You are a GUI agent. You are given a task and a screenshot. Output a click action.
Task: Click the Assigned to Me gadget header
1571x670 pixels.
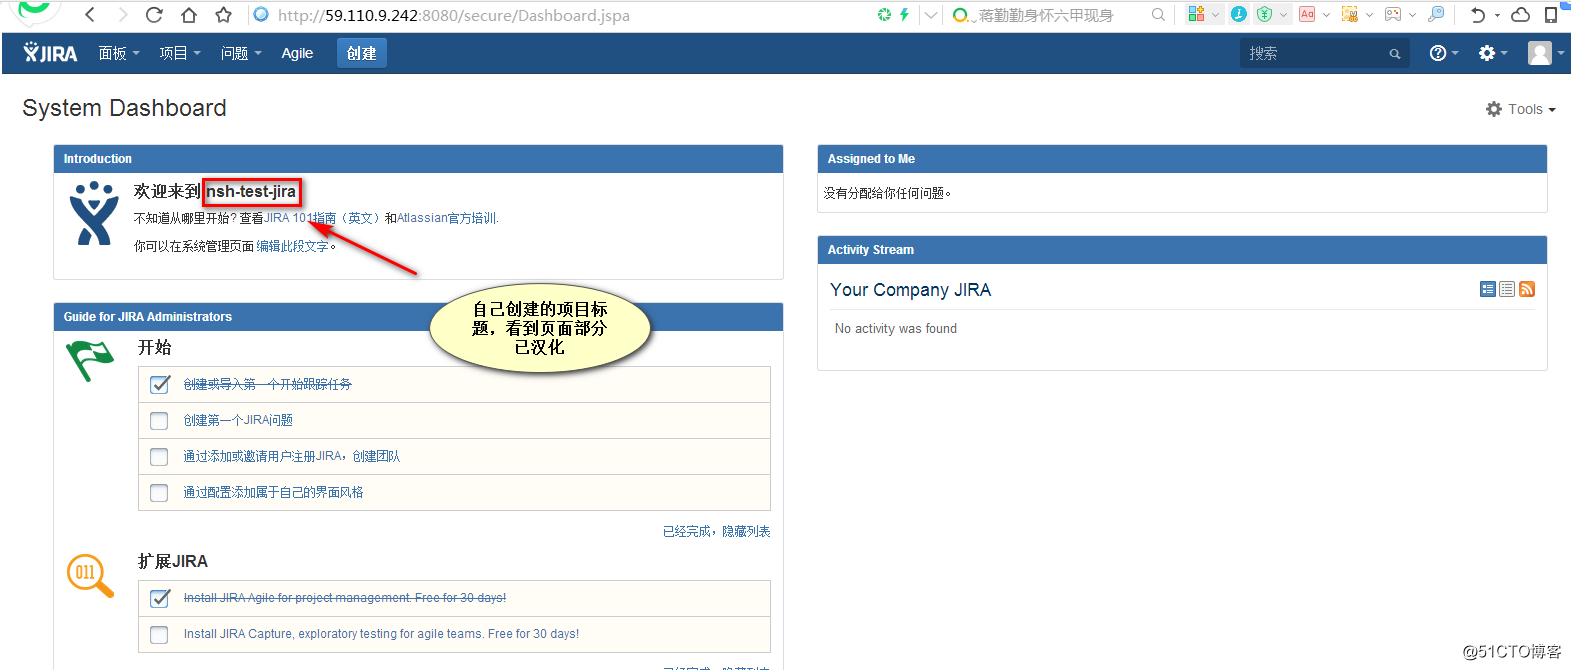(1182, 159)
